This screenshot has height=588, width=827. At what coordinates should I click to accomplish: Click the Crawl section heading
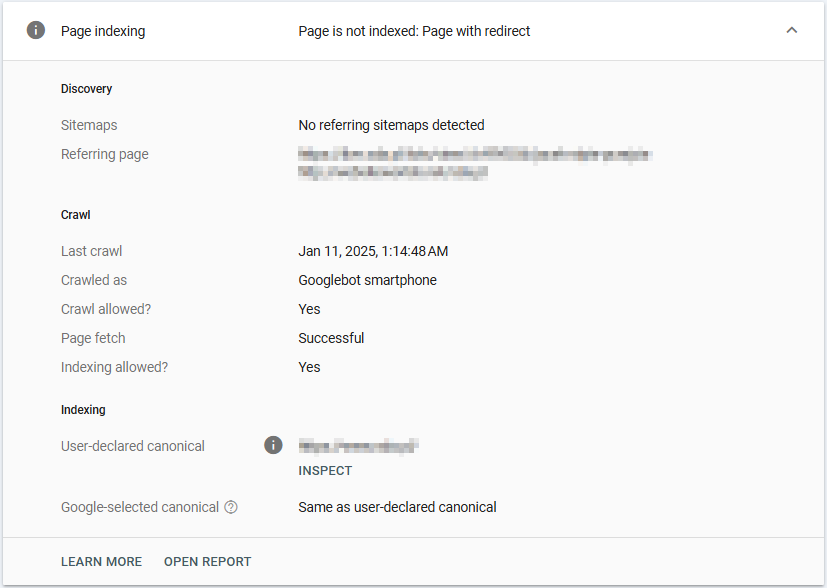pos(76,215)
